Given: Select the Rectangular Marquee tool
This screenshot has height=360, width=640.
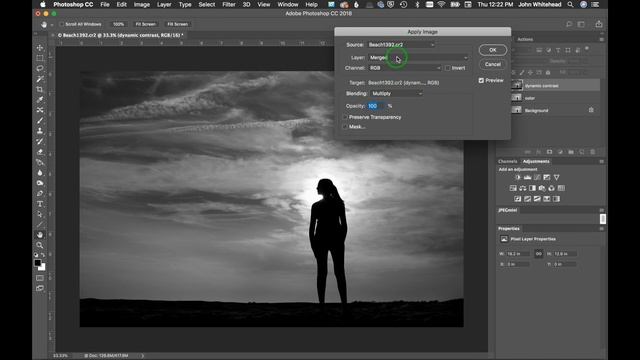Looking at the screenshot, I should (x=40, y=58).
